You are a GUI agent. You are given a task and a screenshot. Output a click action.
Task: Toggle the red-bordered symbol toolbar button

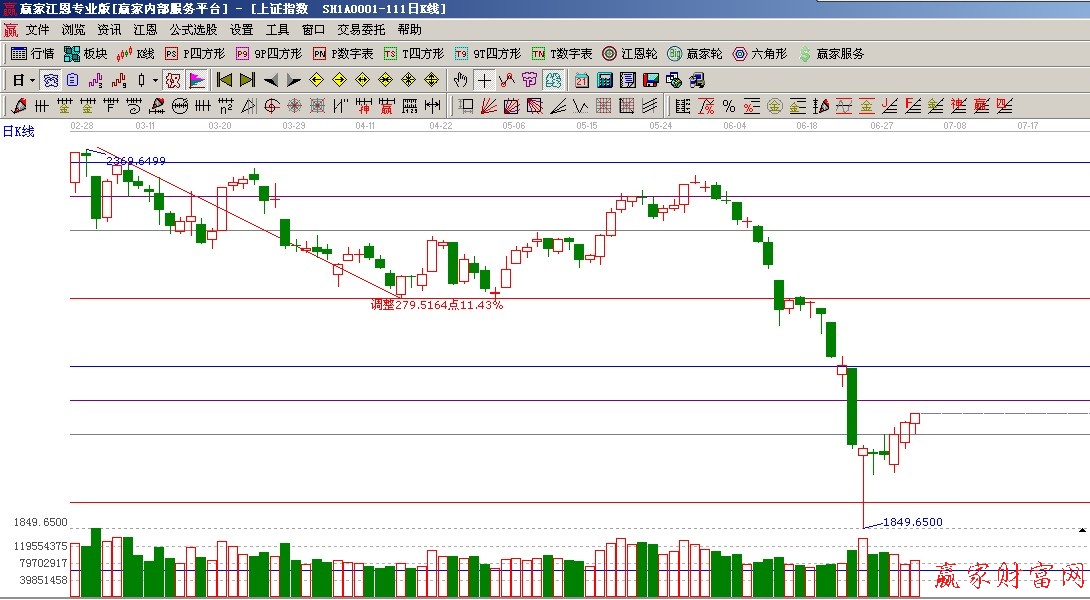point(173,80)
